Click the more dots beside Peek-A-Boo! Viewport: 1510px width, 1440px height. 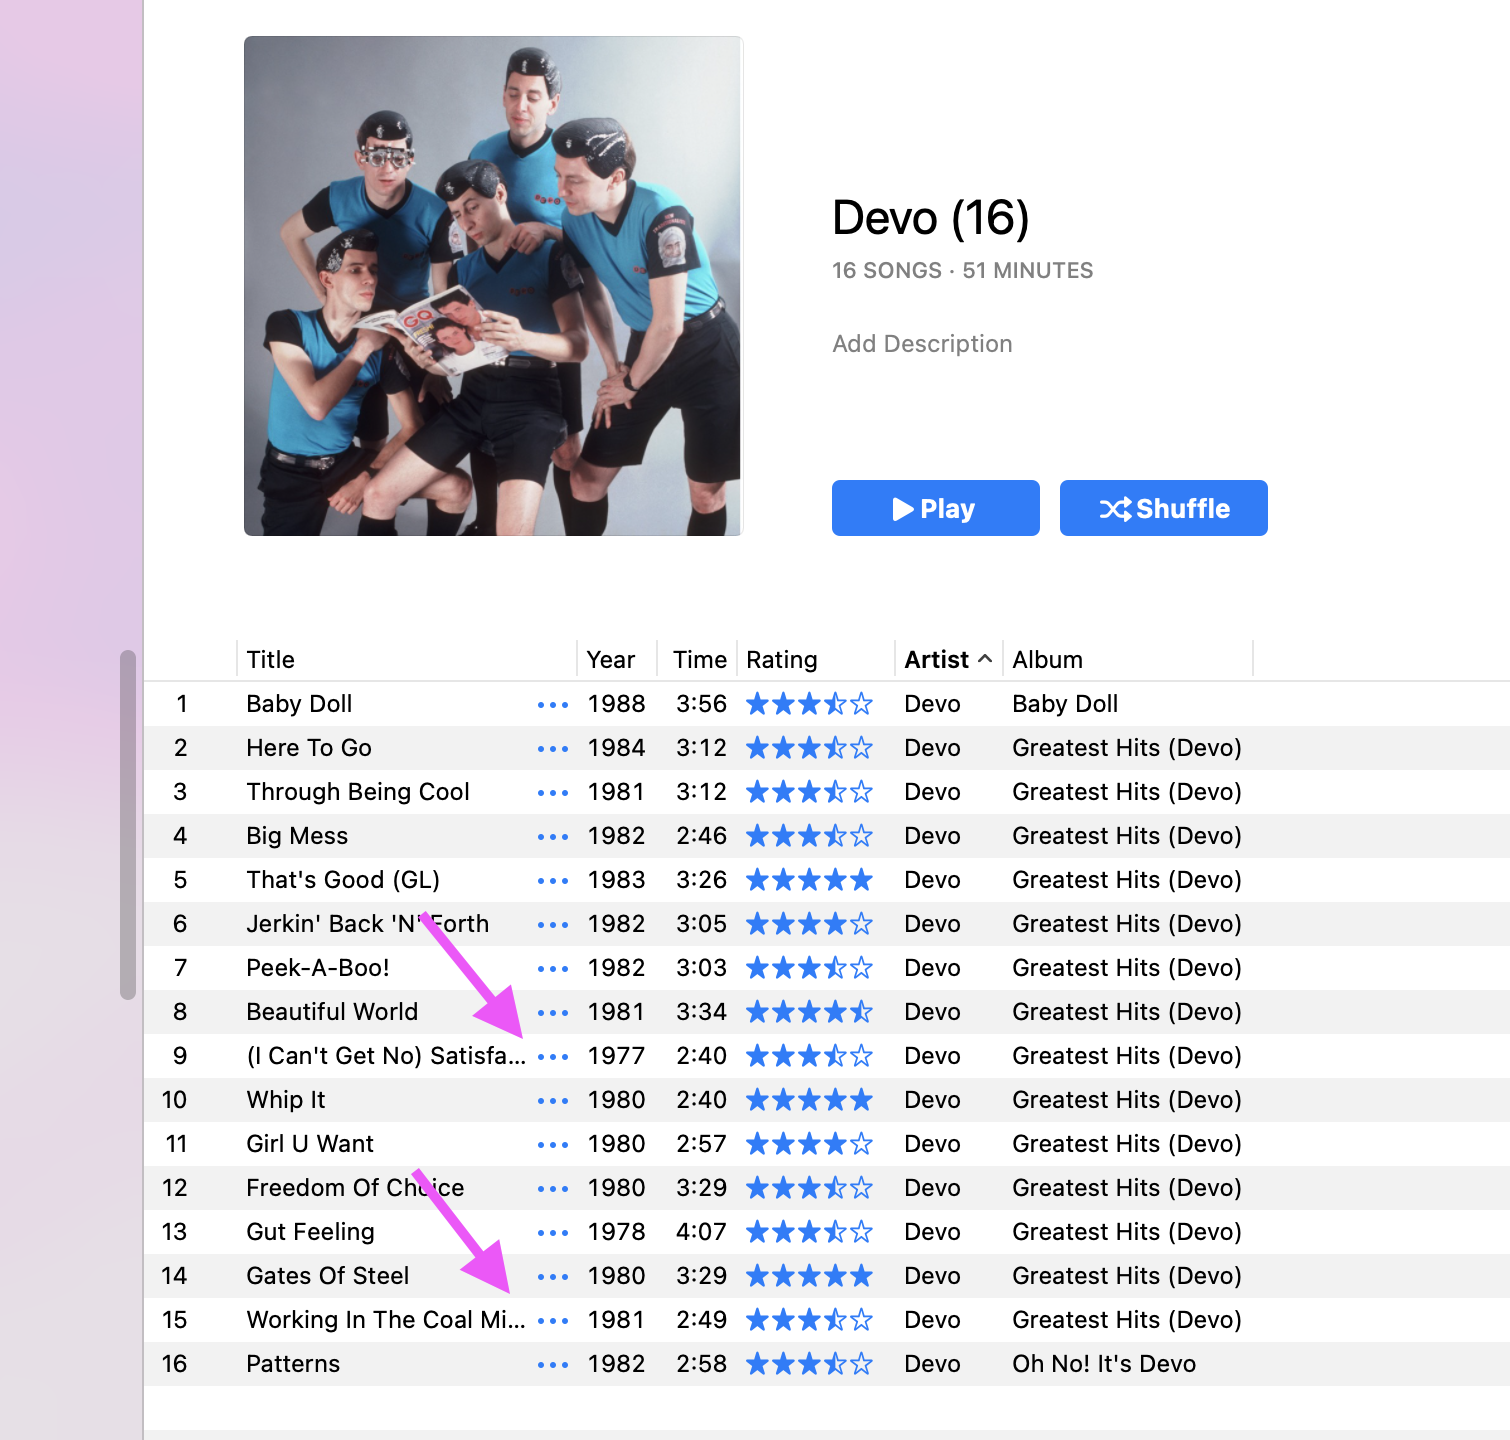(x=553, y=969)
